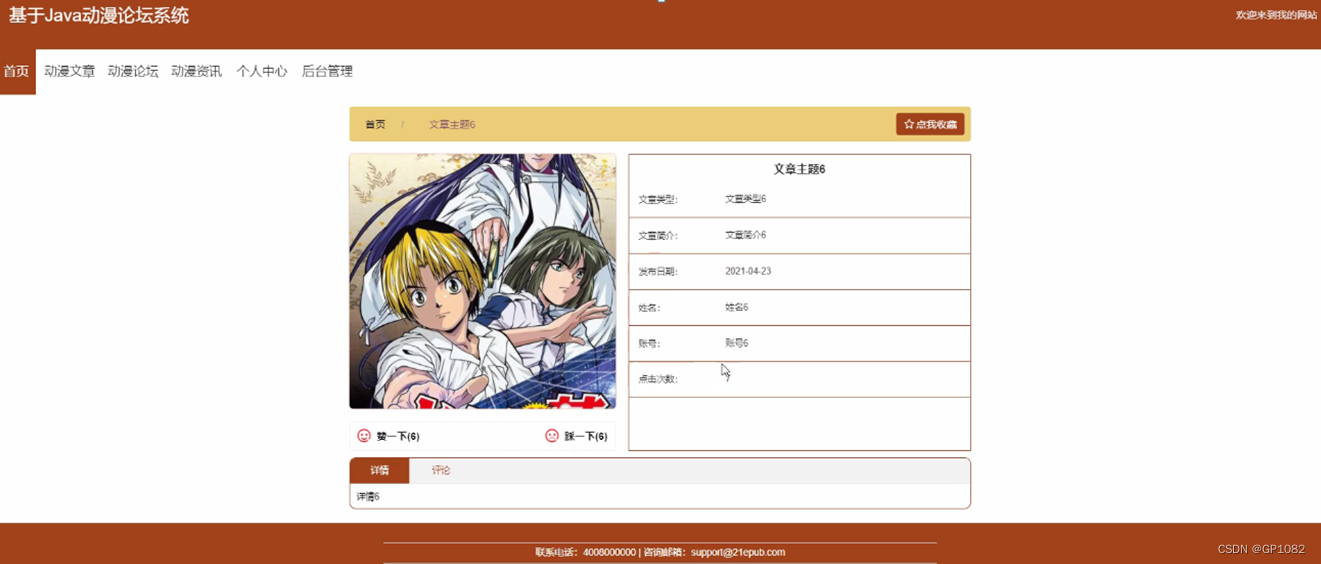Open the 动漫论坛 navigation item
The image size is (1321, 564).
point(133,72)
